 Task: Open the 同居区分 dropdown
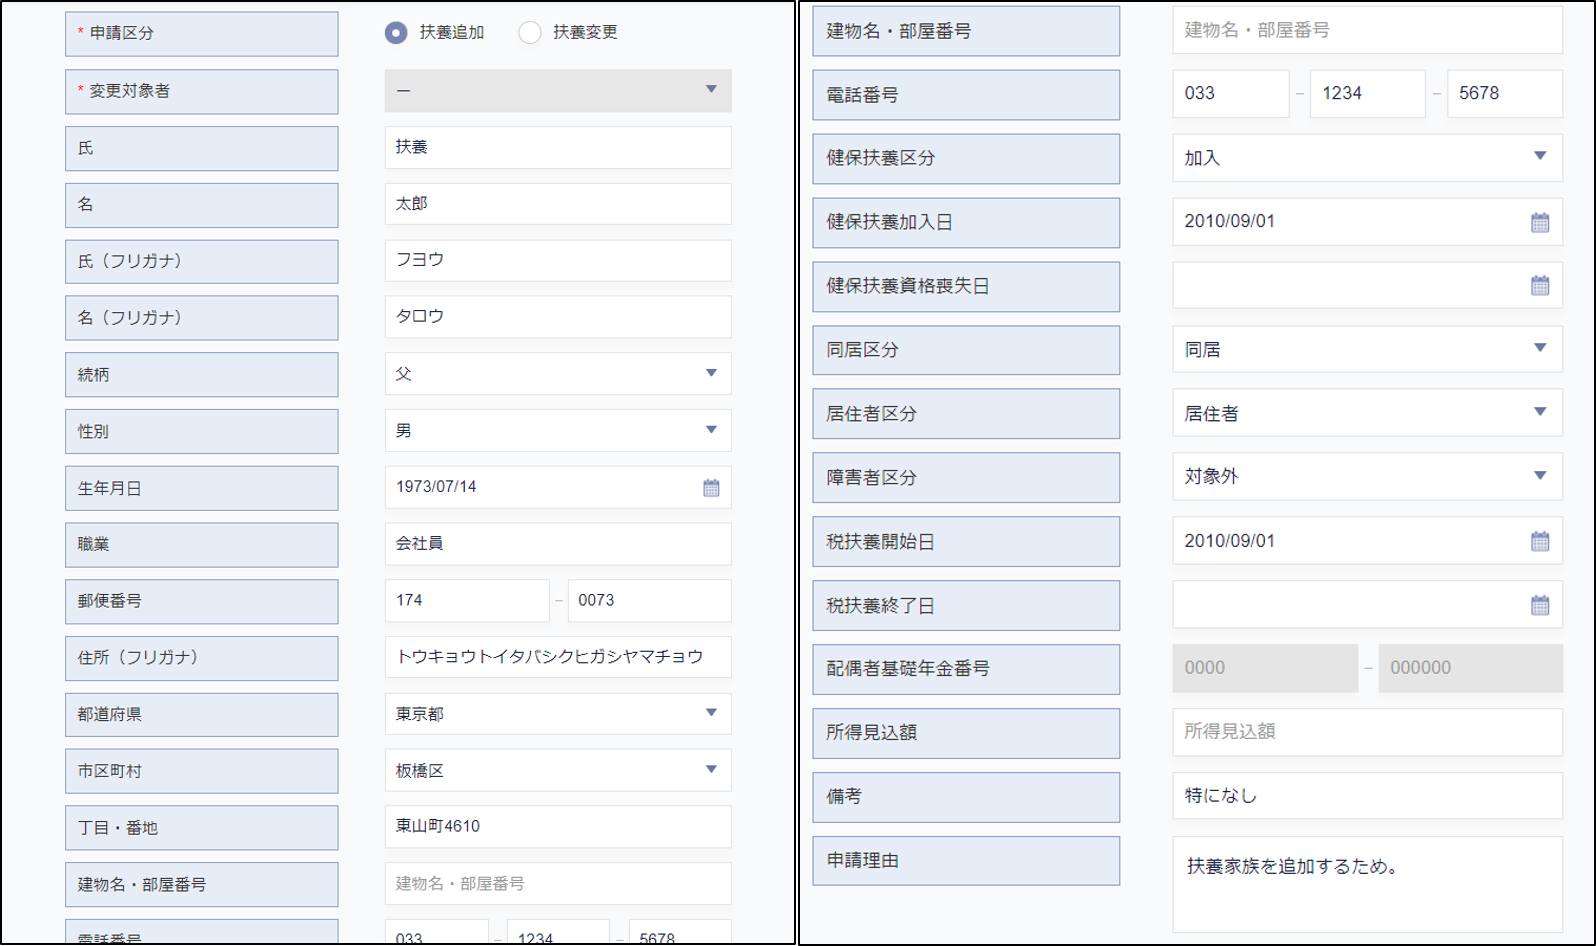point(1366,350)
